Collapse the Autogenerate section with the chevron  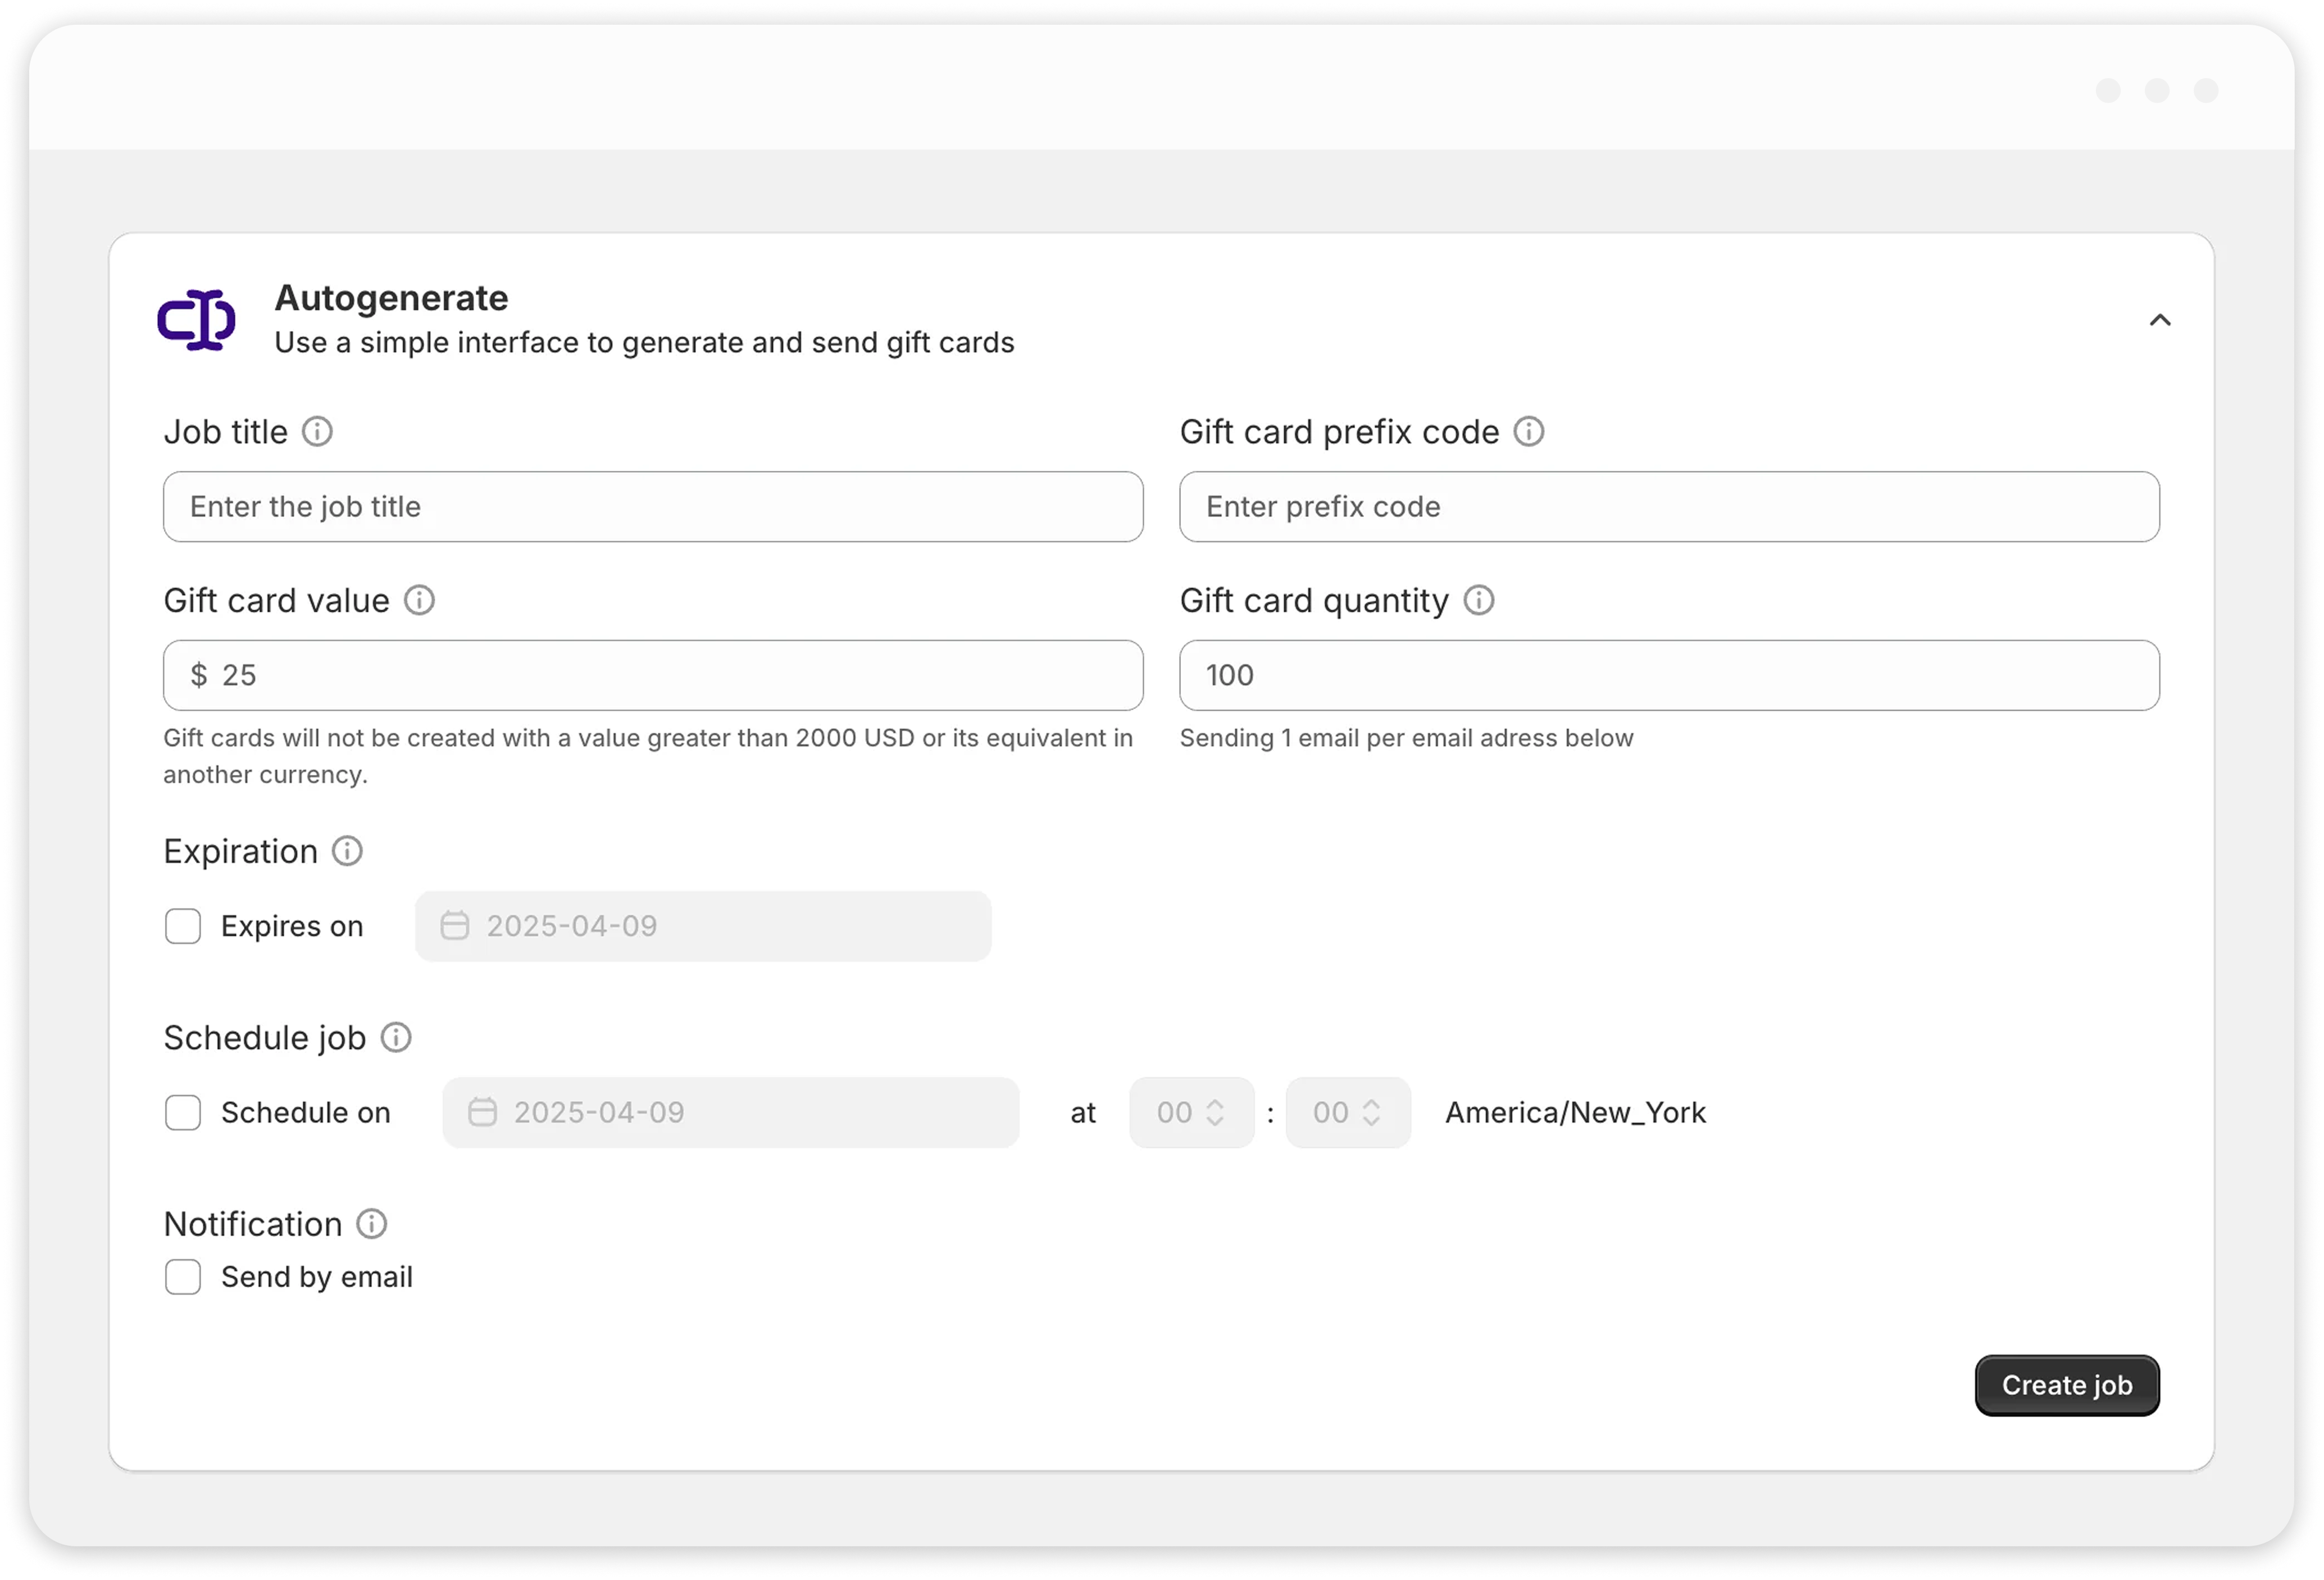pos(2159,320)
